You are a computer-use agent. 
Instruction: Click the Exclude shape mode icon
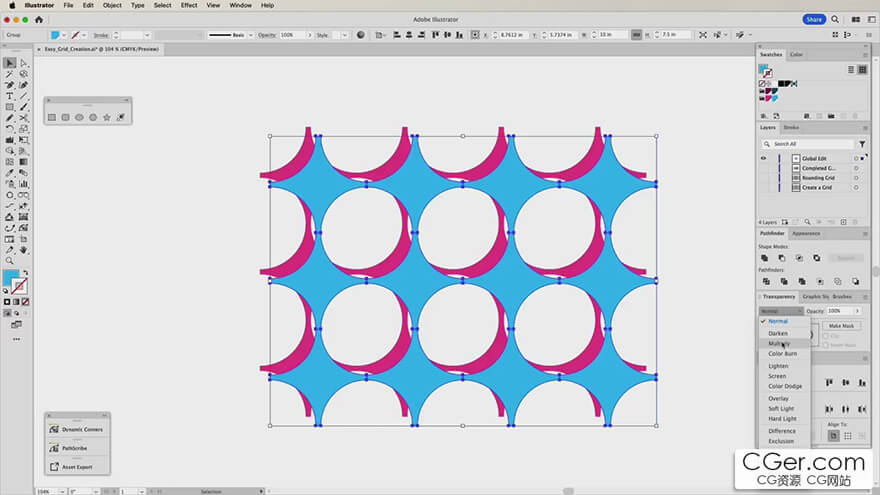817,258
